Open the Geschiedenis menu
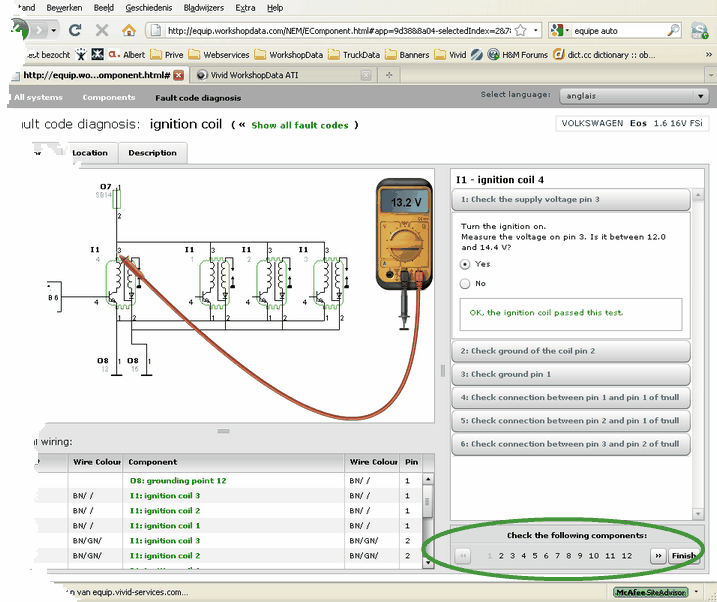The width and height of the screenshot is (717, 602). point(149,8)
